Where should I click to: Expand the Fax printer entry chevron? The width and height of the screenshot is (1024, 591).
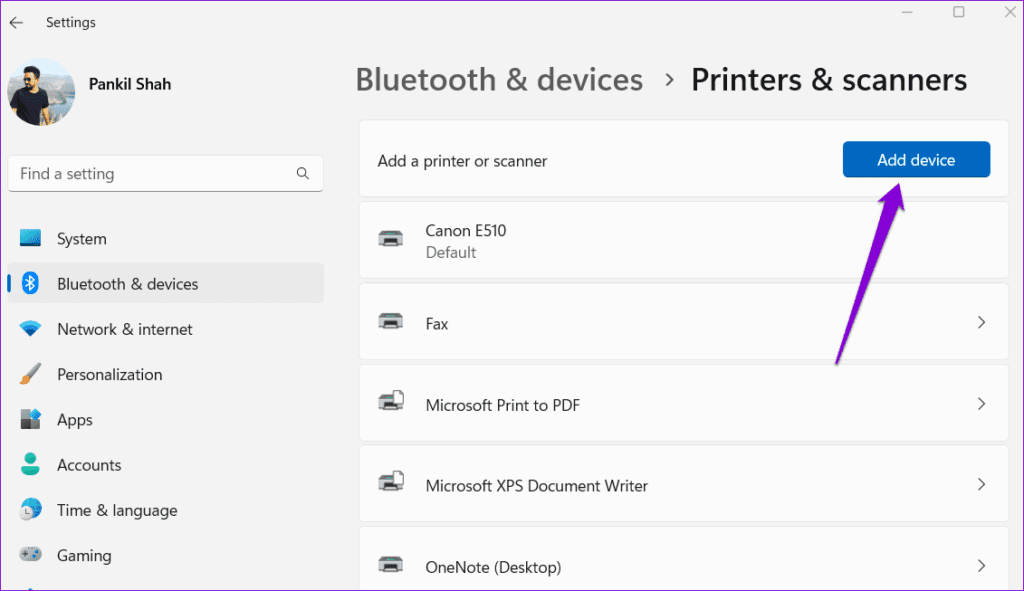click(x=981, y=323)
